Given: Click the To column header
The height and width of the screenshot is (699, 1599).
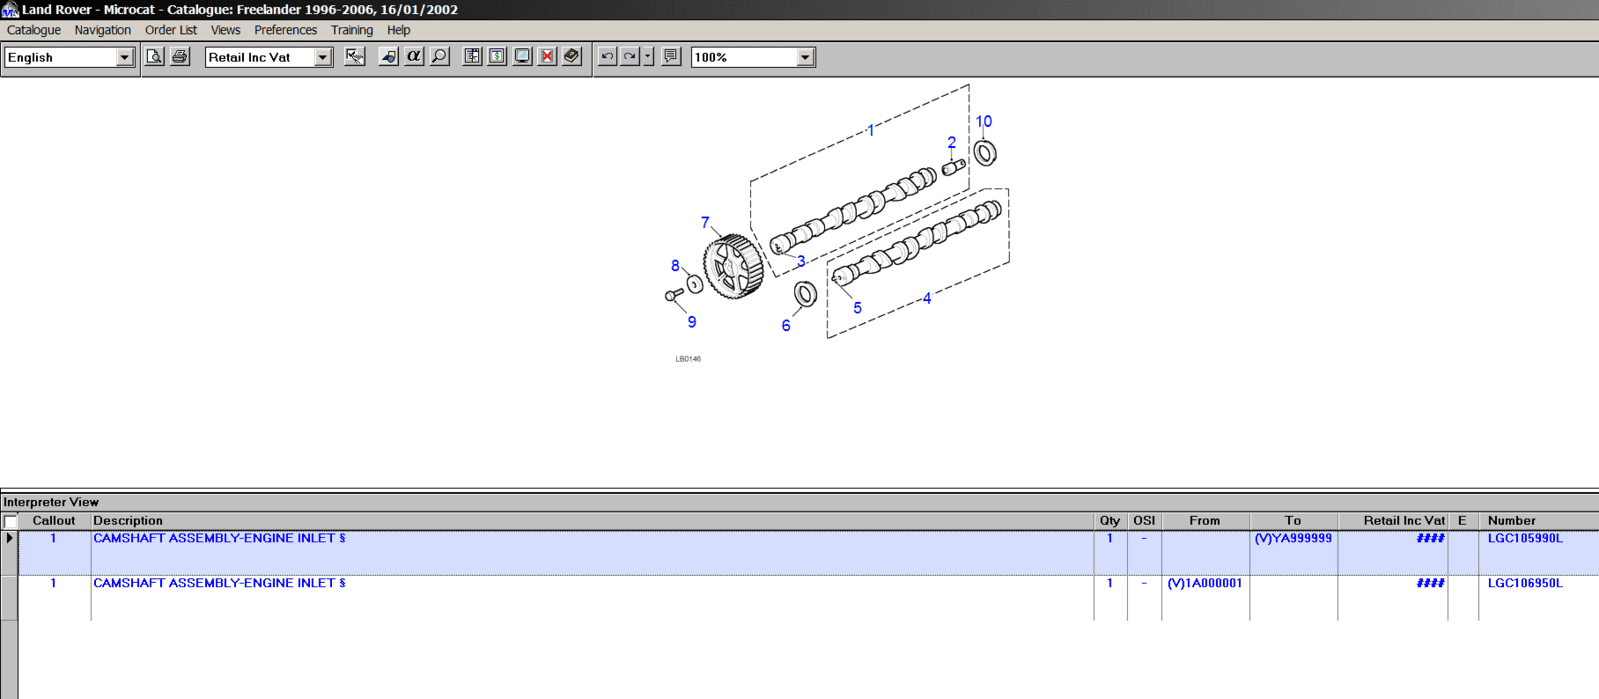Looking at the screenshot, I should [1293, 521].
